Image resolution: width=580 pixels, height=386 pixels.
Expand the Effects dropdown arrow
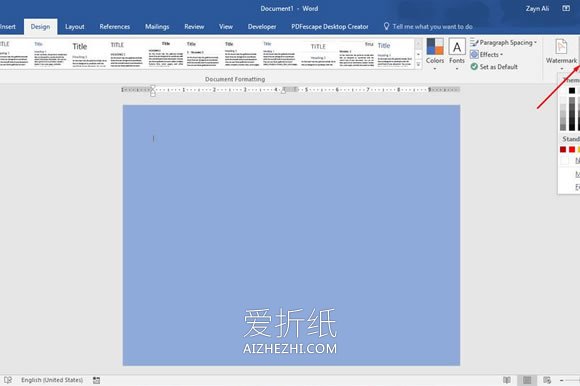coord(502,55)
